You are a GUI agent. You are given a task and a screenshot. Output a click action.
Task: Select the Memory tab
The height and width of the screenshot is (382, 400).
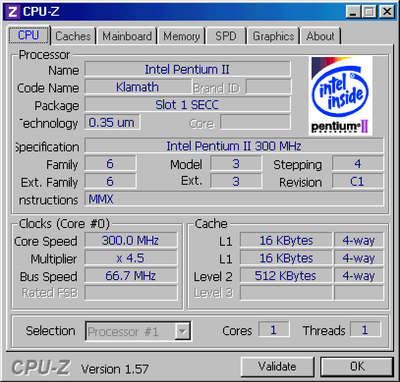pyautogui.click(x=182, y=36)
